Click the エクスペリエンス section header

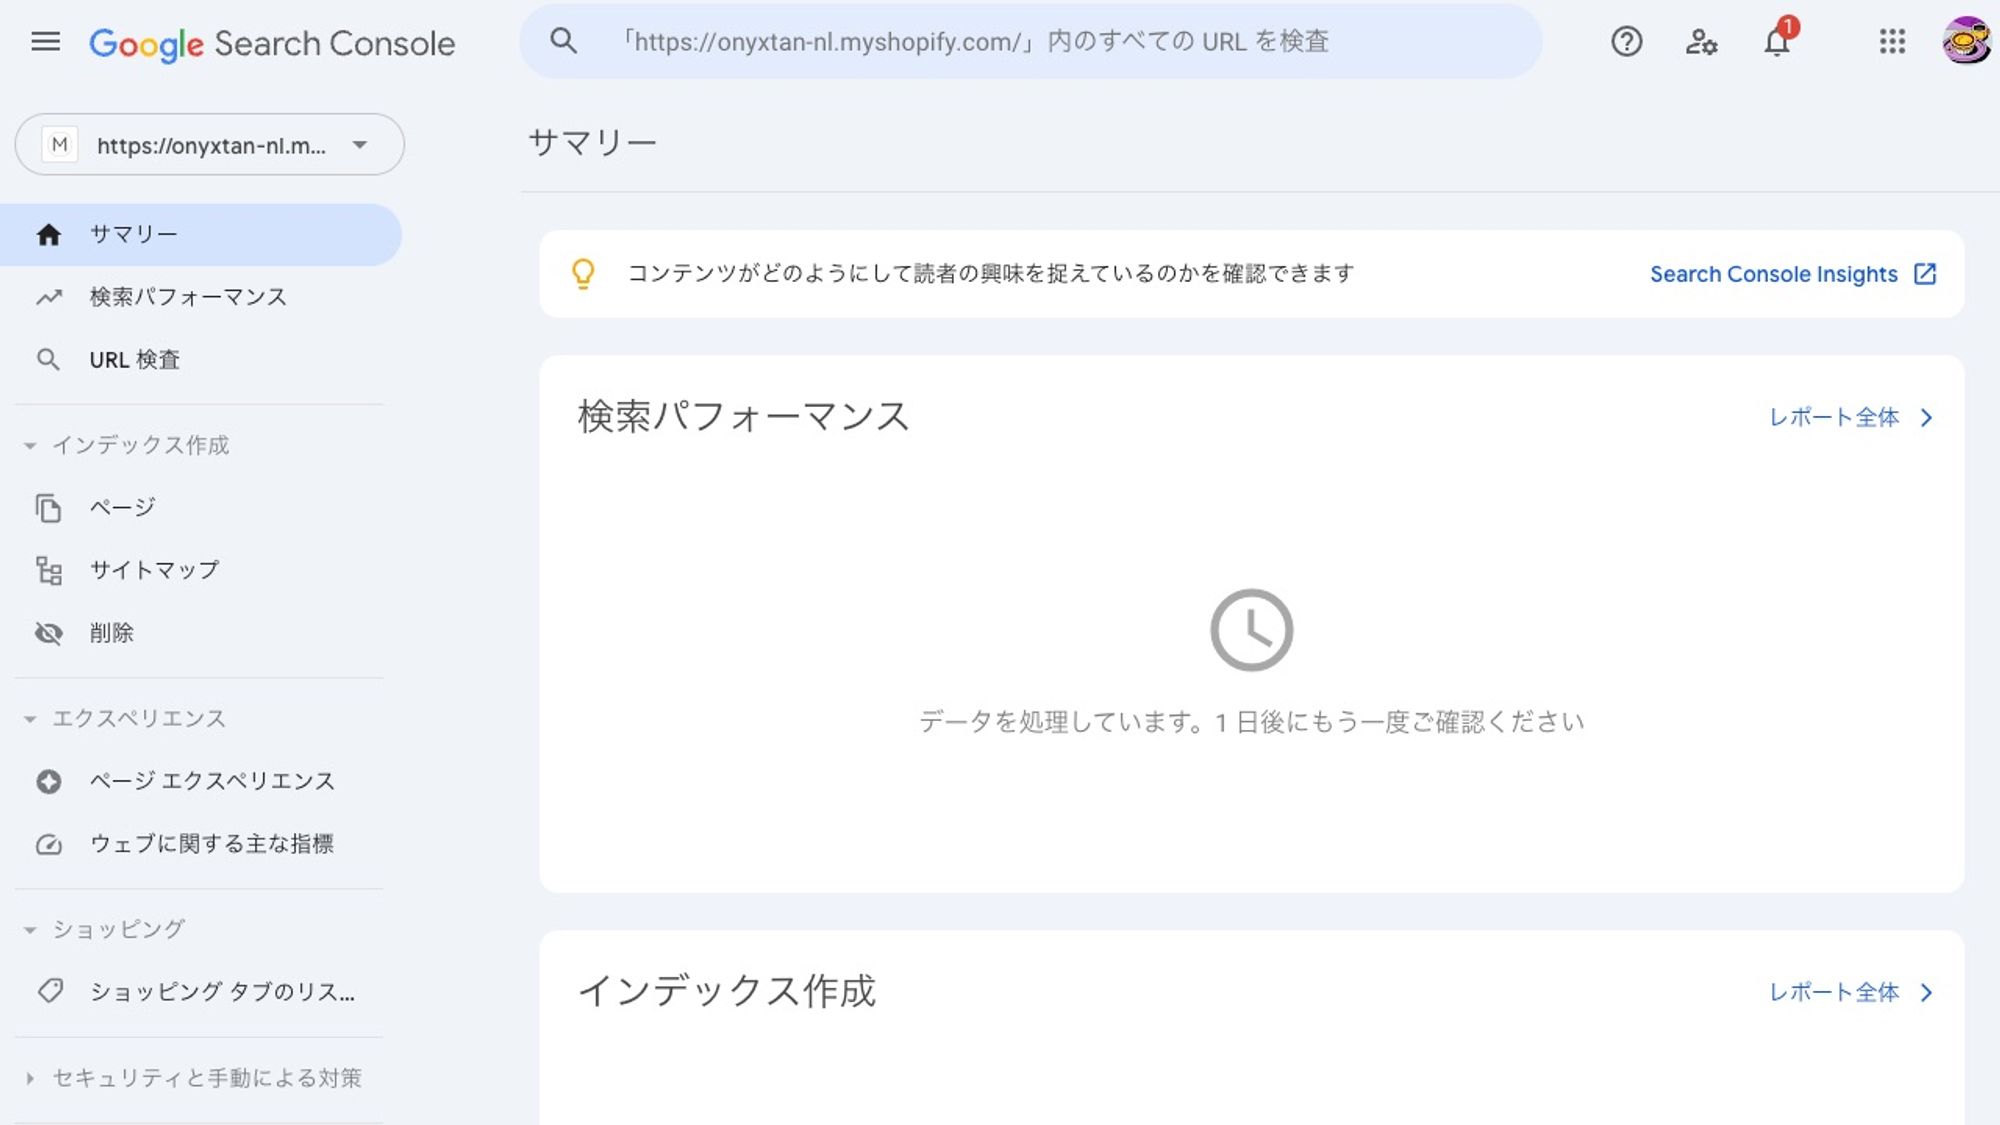139,718
